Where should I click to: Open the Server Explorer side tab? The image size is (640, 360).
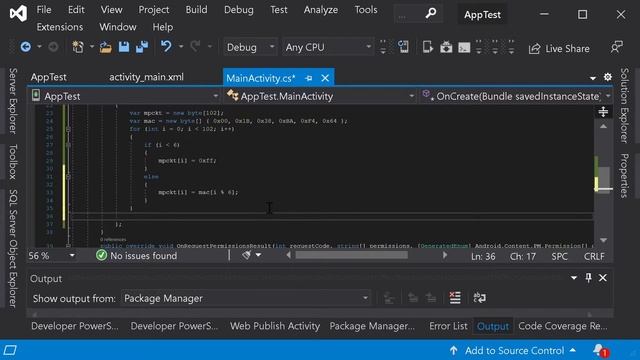click(x=13, y=101)
